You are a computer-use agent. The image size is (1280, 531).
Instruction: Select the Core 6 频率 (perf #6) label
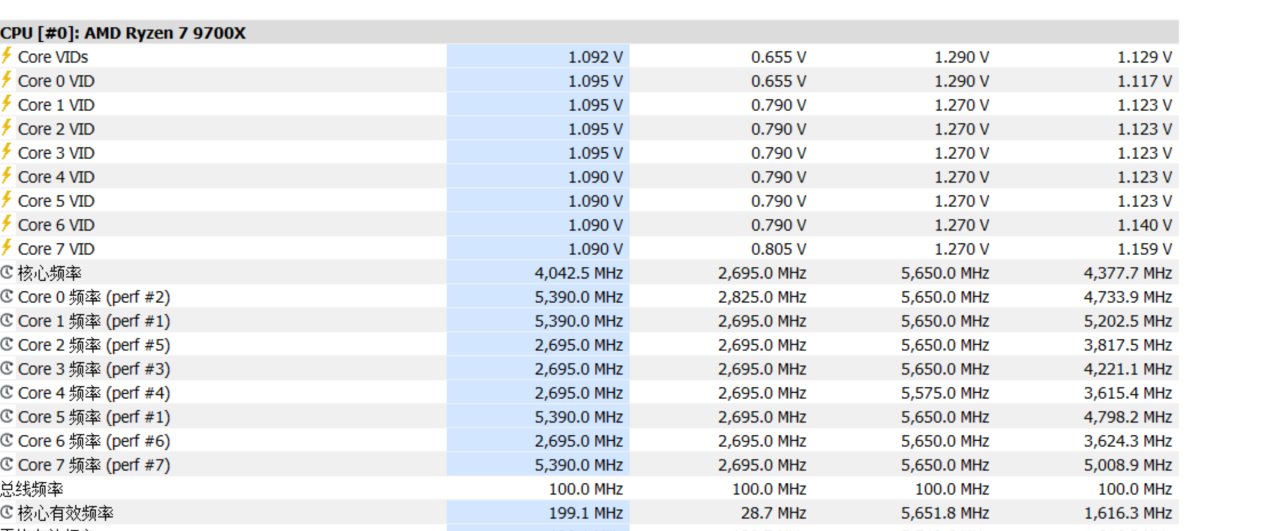[94, 441]
